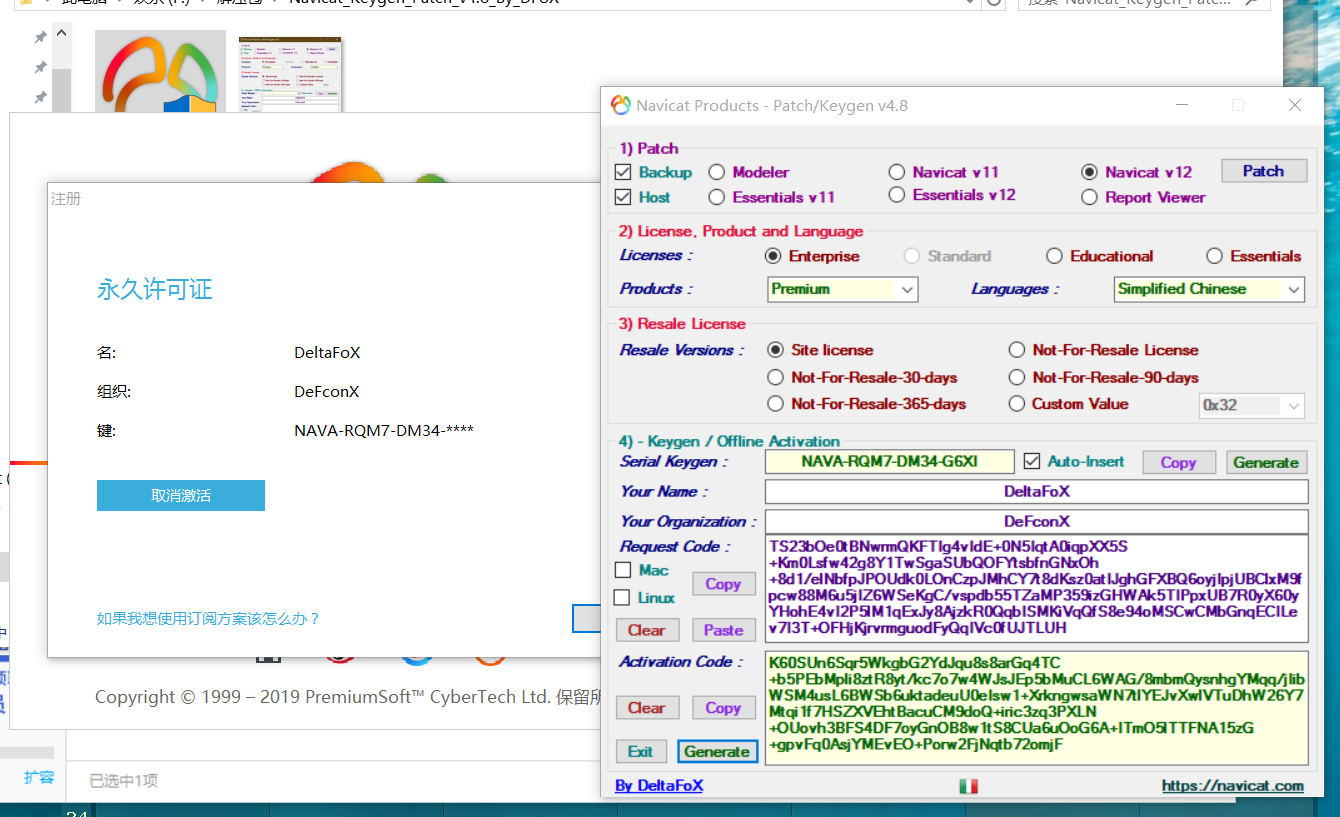The image size is (1340, 817).
Task: Open the Products dropdown showing Premium
Action: (x=843, y=289)
